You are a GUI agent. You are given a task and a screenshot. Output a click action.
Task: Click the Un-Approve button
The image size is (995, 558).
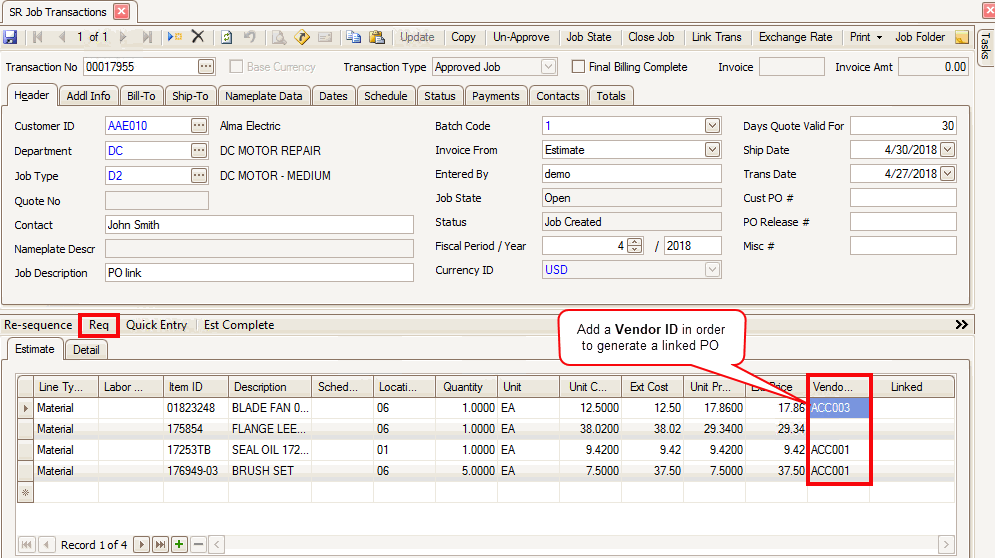[521, 37]
